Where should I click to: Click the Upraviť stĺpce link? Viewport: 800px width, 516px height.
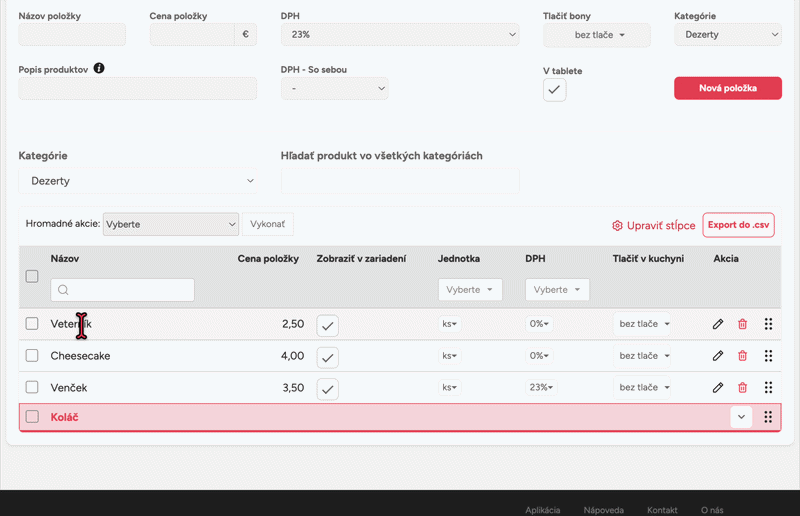pyautogui.click(x=661, y=226)
